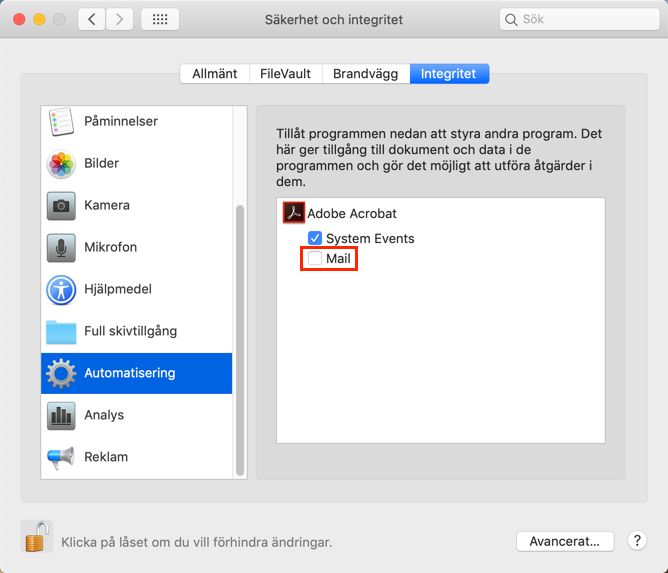Image resolution: width=668 pixels, height=573 pixels.
Task: Click the Adobe Acrobat label
Action: pyautogui.click(x=352, y=213)
